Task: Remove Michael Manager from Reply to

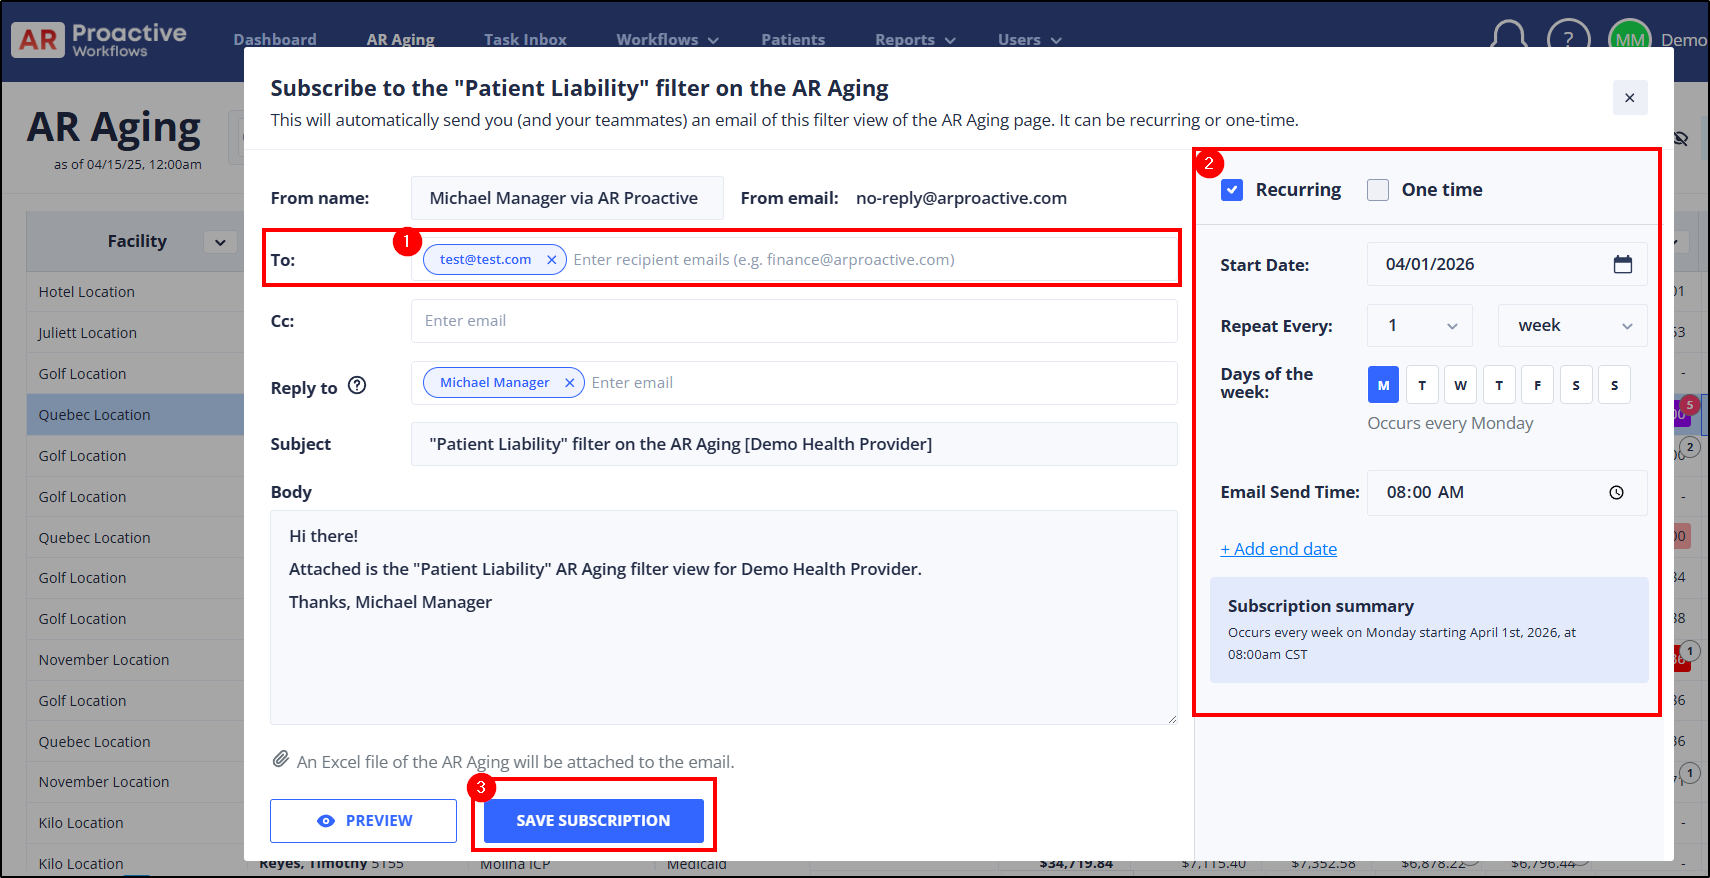Action: point(569,383)
